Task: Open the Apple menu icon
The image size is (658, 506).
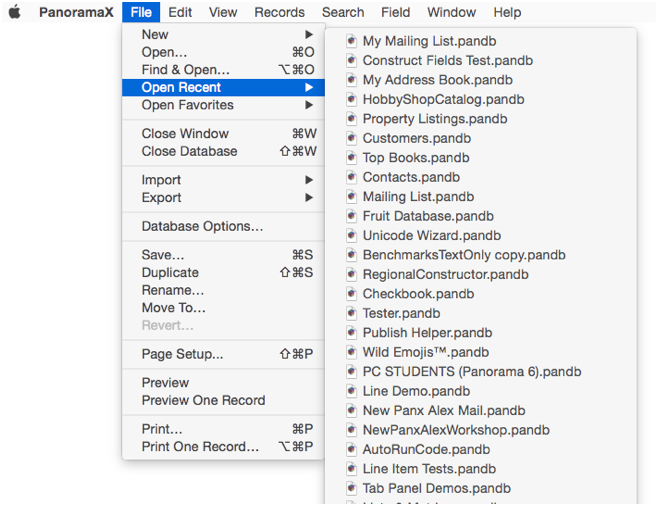Action: pos(15,12)
